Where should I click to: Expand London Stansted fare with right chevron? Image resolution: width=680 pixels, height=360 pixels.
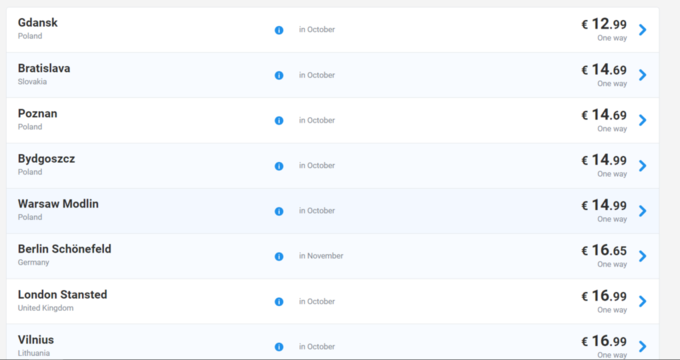[x=643, y=301]
